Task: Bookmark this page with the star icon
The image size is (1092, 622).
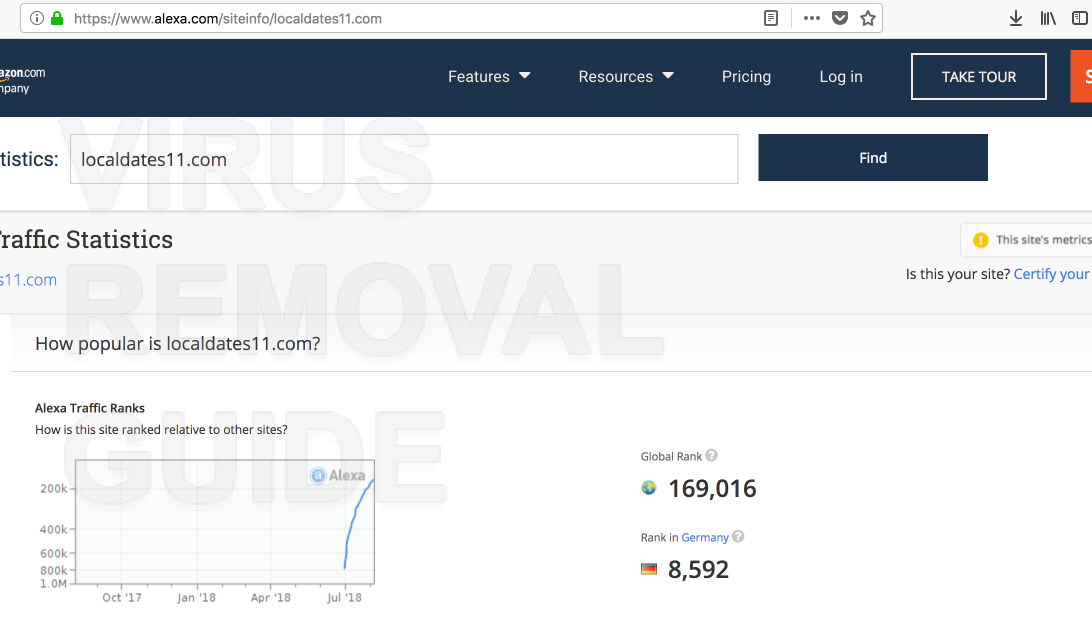Action: pos(868,19)
